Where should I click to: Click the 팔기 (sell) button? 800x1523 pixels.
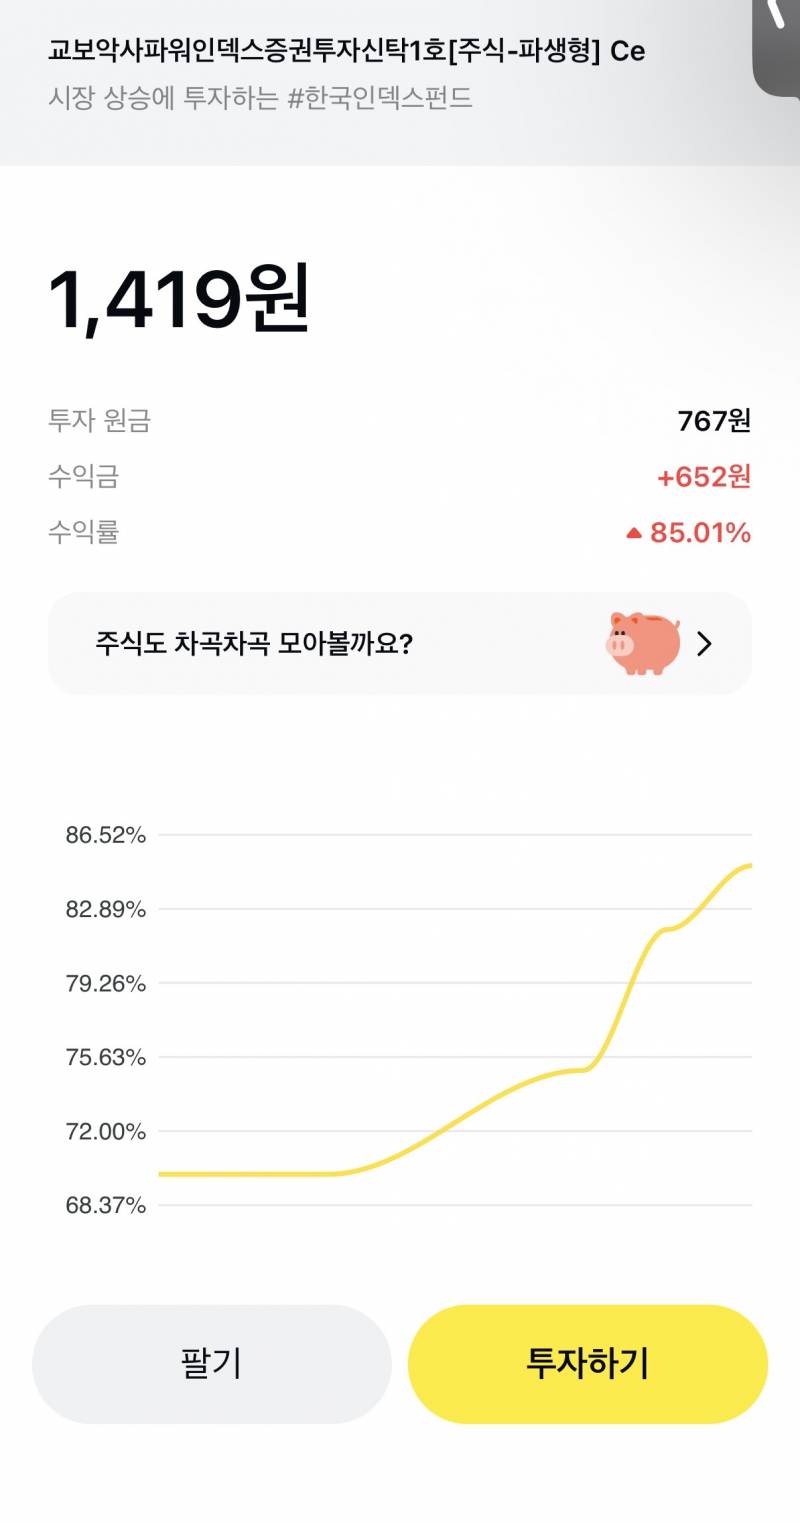[x=212, y=1361]
